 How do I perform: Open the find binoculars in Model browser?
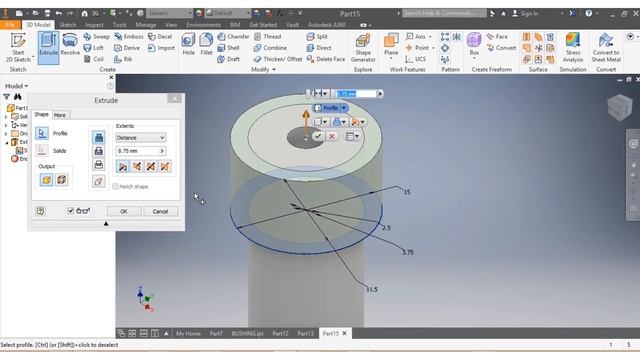click(x=18, y=97)
